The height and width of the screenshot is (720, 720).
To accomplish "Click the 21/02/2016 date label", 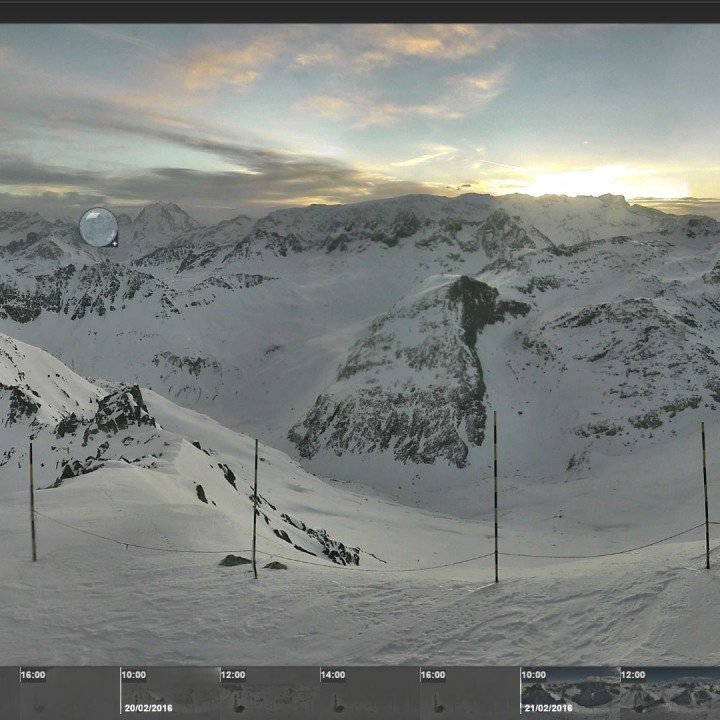I will [x=548, y=708].
